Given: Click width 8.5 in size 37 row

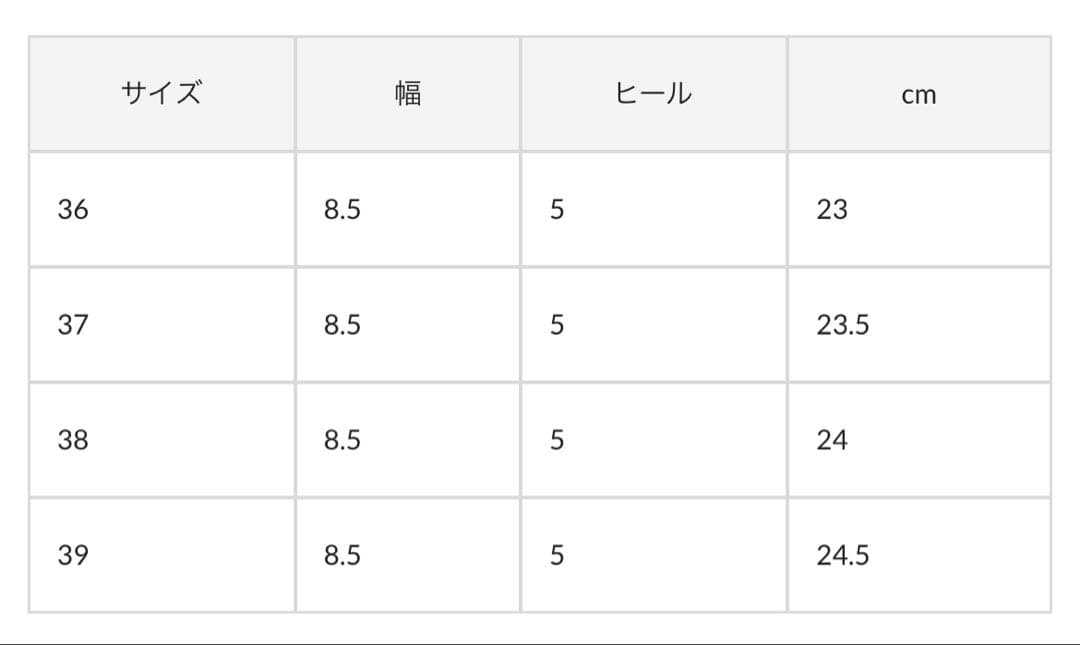Looking at the screenshot, I should [342, 325].
